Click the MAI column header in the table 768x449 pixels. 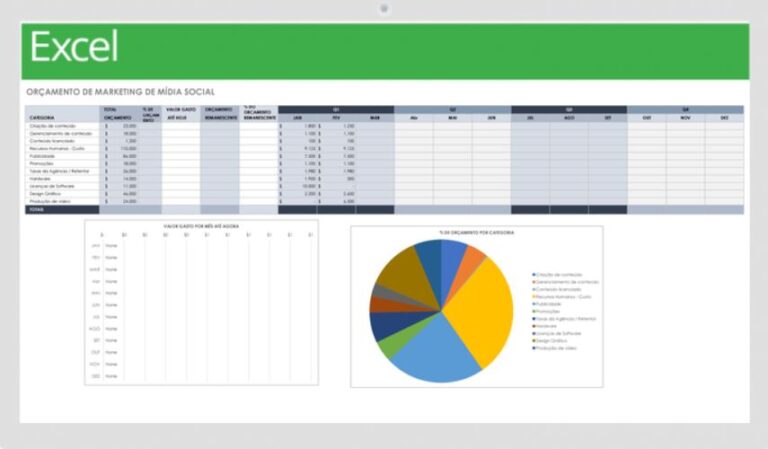point(453,118)
